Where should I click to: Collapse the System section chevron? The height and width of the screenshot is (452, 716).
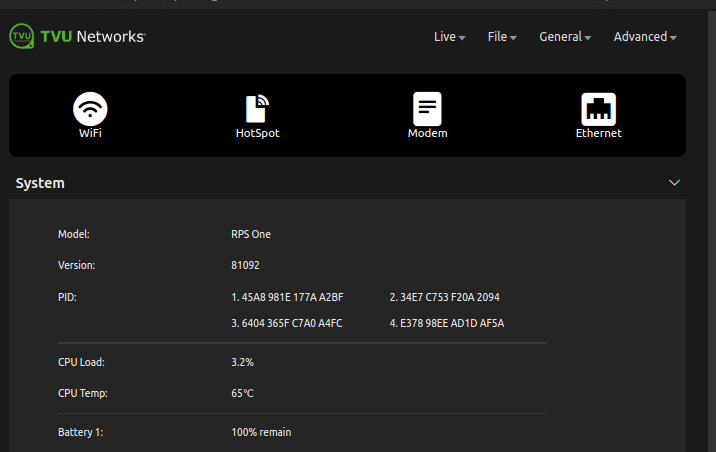[674, 183]
